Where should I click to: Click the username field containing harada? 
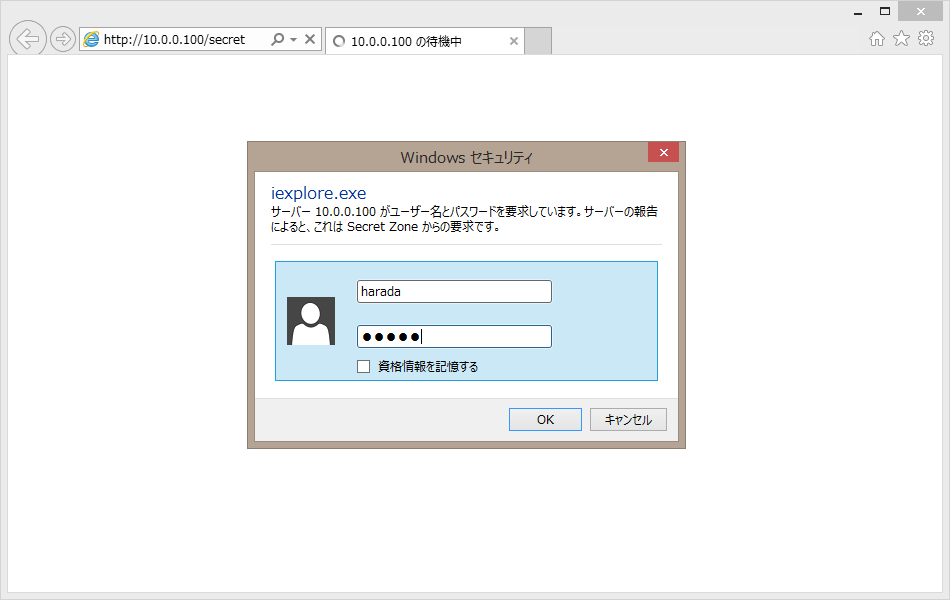[454, 291]
